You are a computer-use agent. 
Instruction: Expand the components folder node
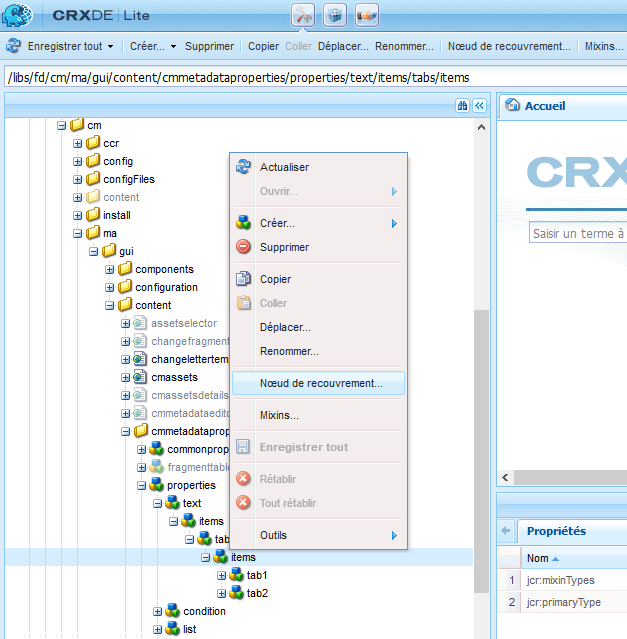(110, 269)
